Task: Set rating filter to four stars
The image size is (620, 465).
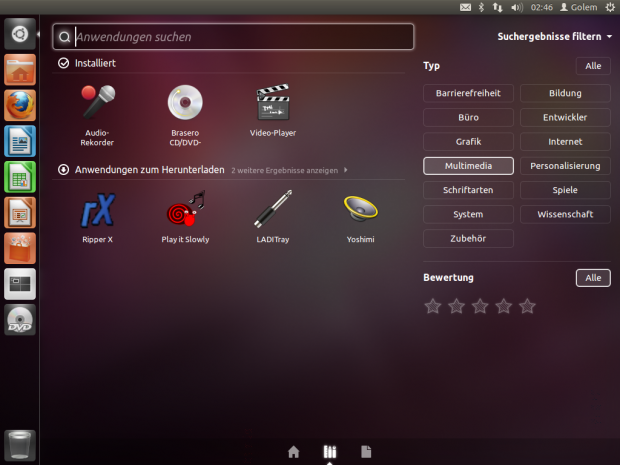Action: coord(504,306)
